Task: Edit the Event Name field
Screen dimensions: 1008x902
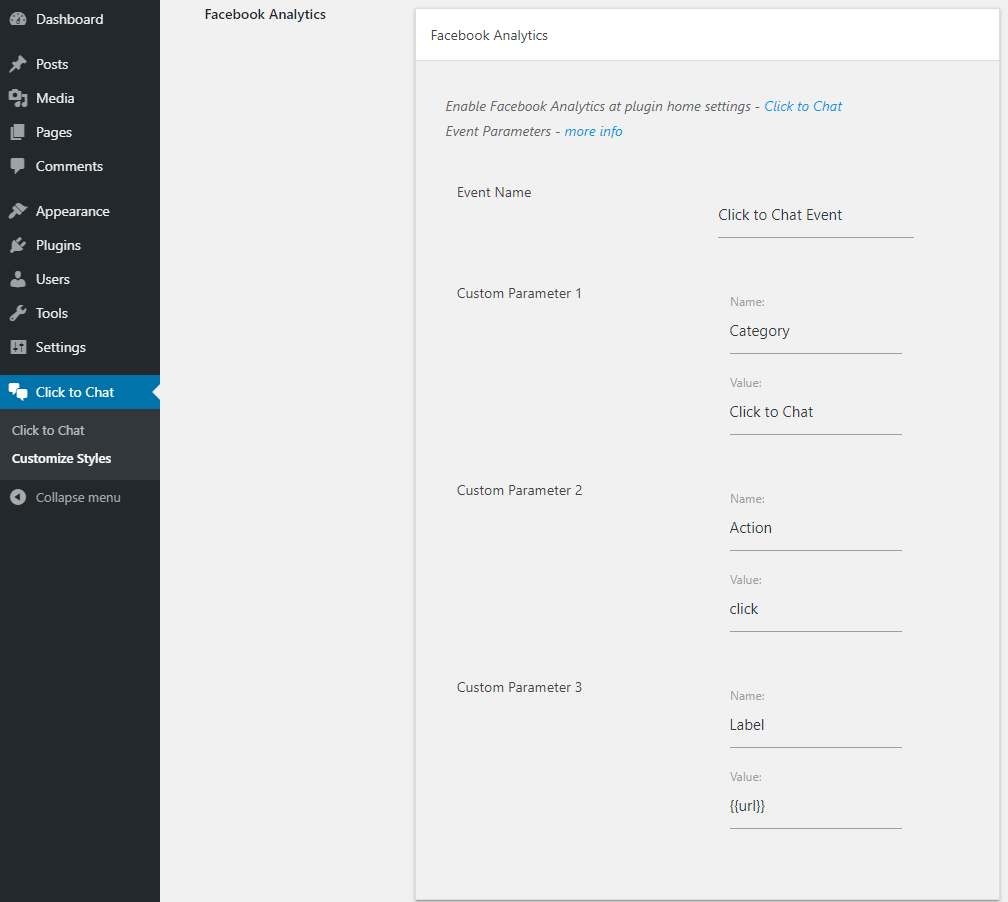Action: 815,216
